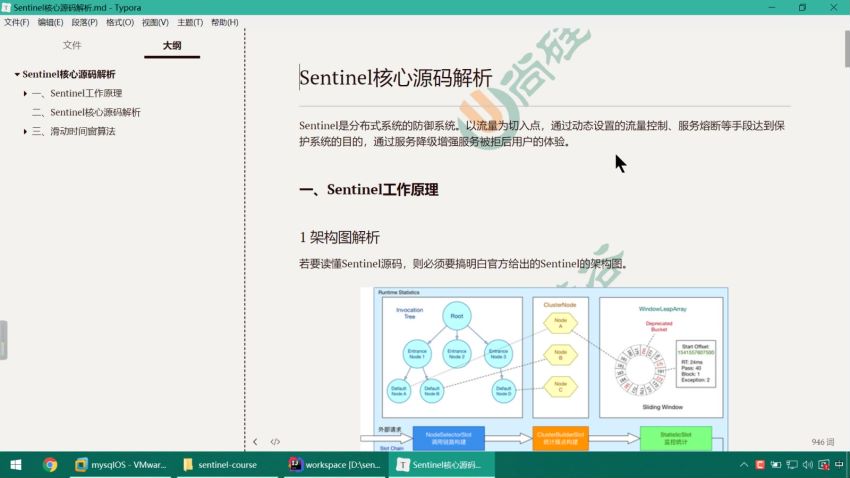Expand 三、滑动时间窗算法 outline arrow
This screenshot has width=850, height=478.
tap(25, 132)
